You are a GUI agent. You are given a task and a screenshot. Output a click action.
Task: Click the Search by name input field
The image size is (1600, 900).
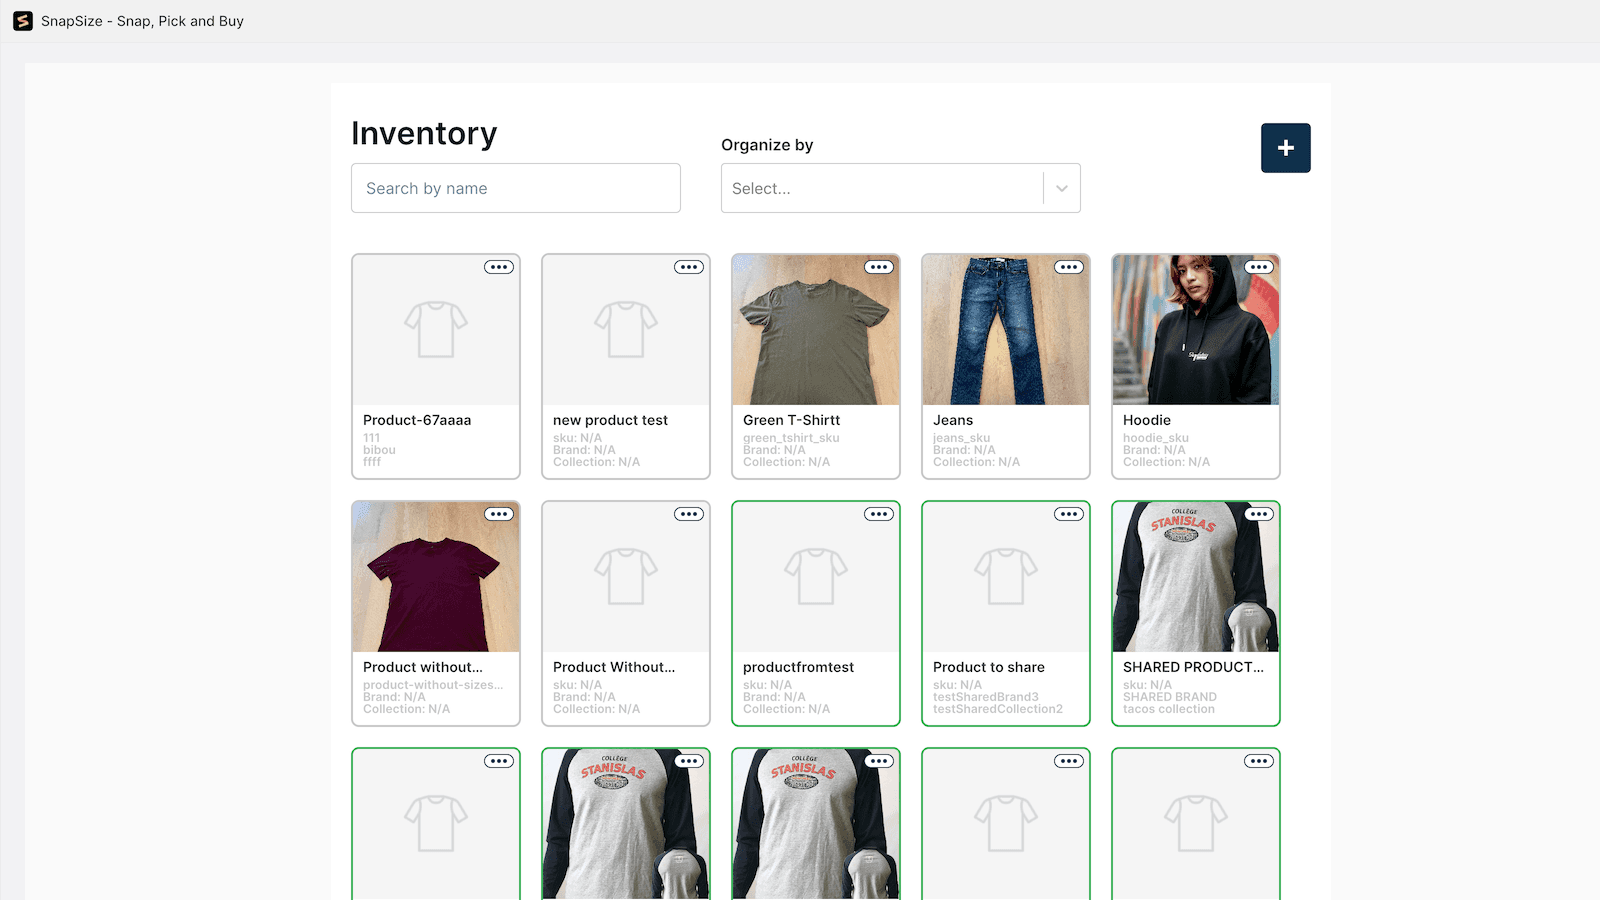pos(515,188)
